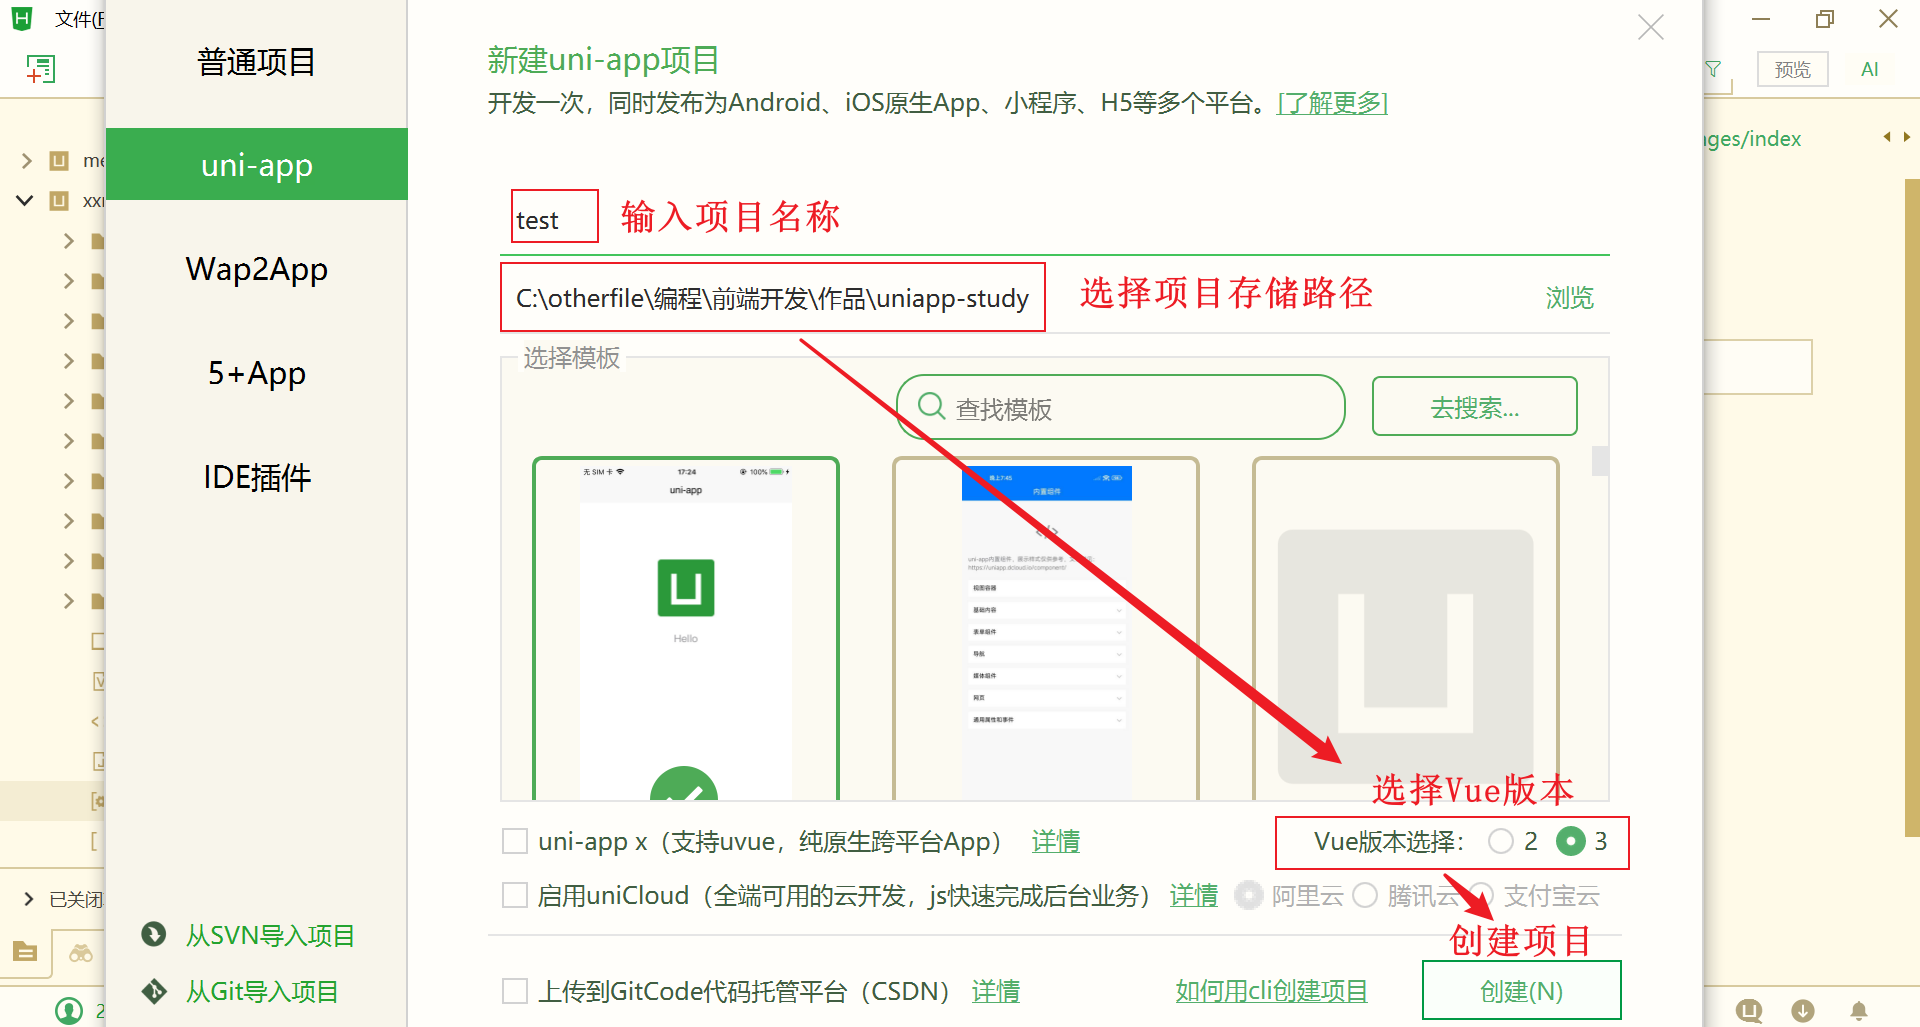Image resolution: width=1920 pixels, height=1027 pixels.
Task: Close the new project dialog
Action: [x=1651, y=27]
